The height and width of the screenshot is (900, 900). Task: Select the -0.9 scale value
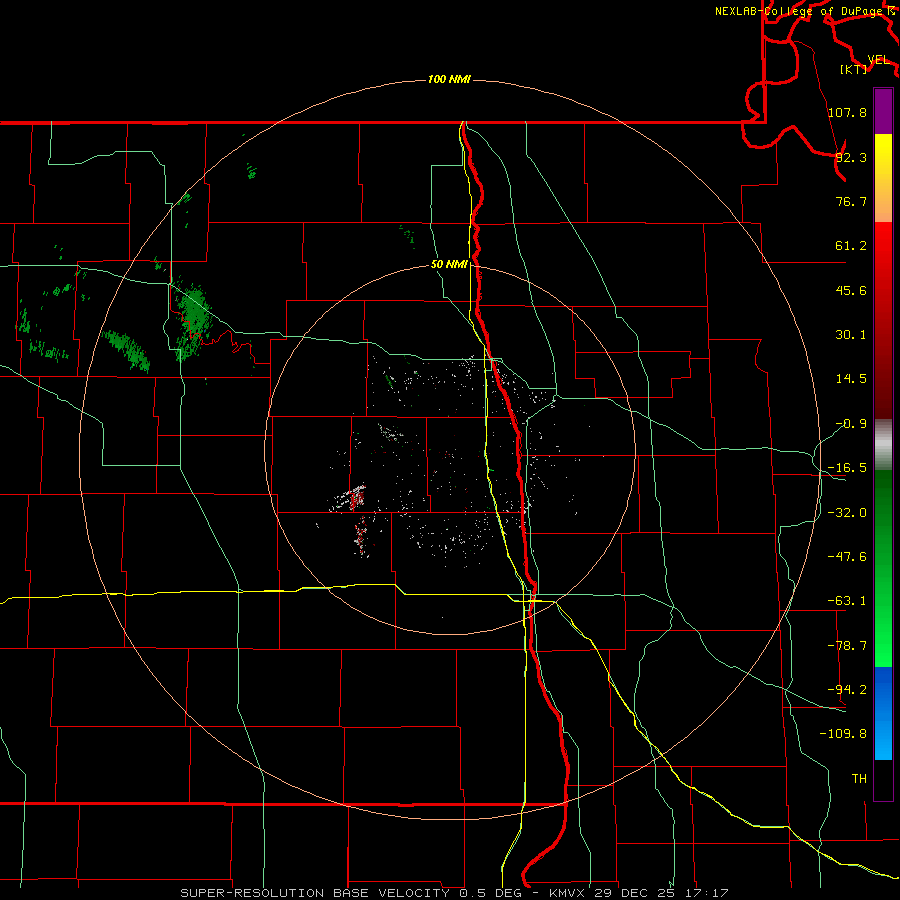point(851,424)
